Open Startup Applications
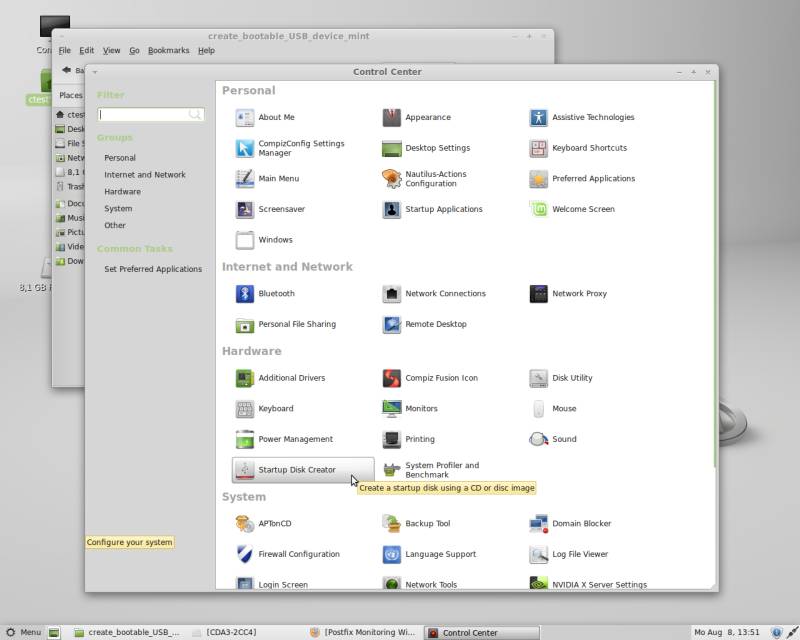 (x=433, y=209)
